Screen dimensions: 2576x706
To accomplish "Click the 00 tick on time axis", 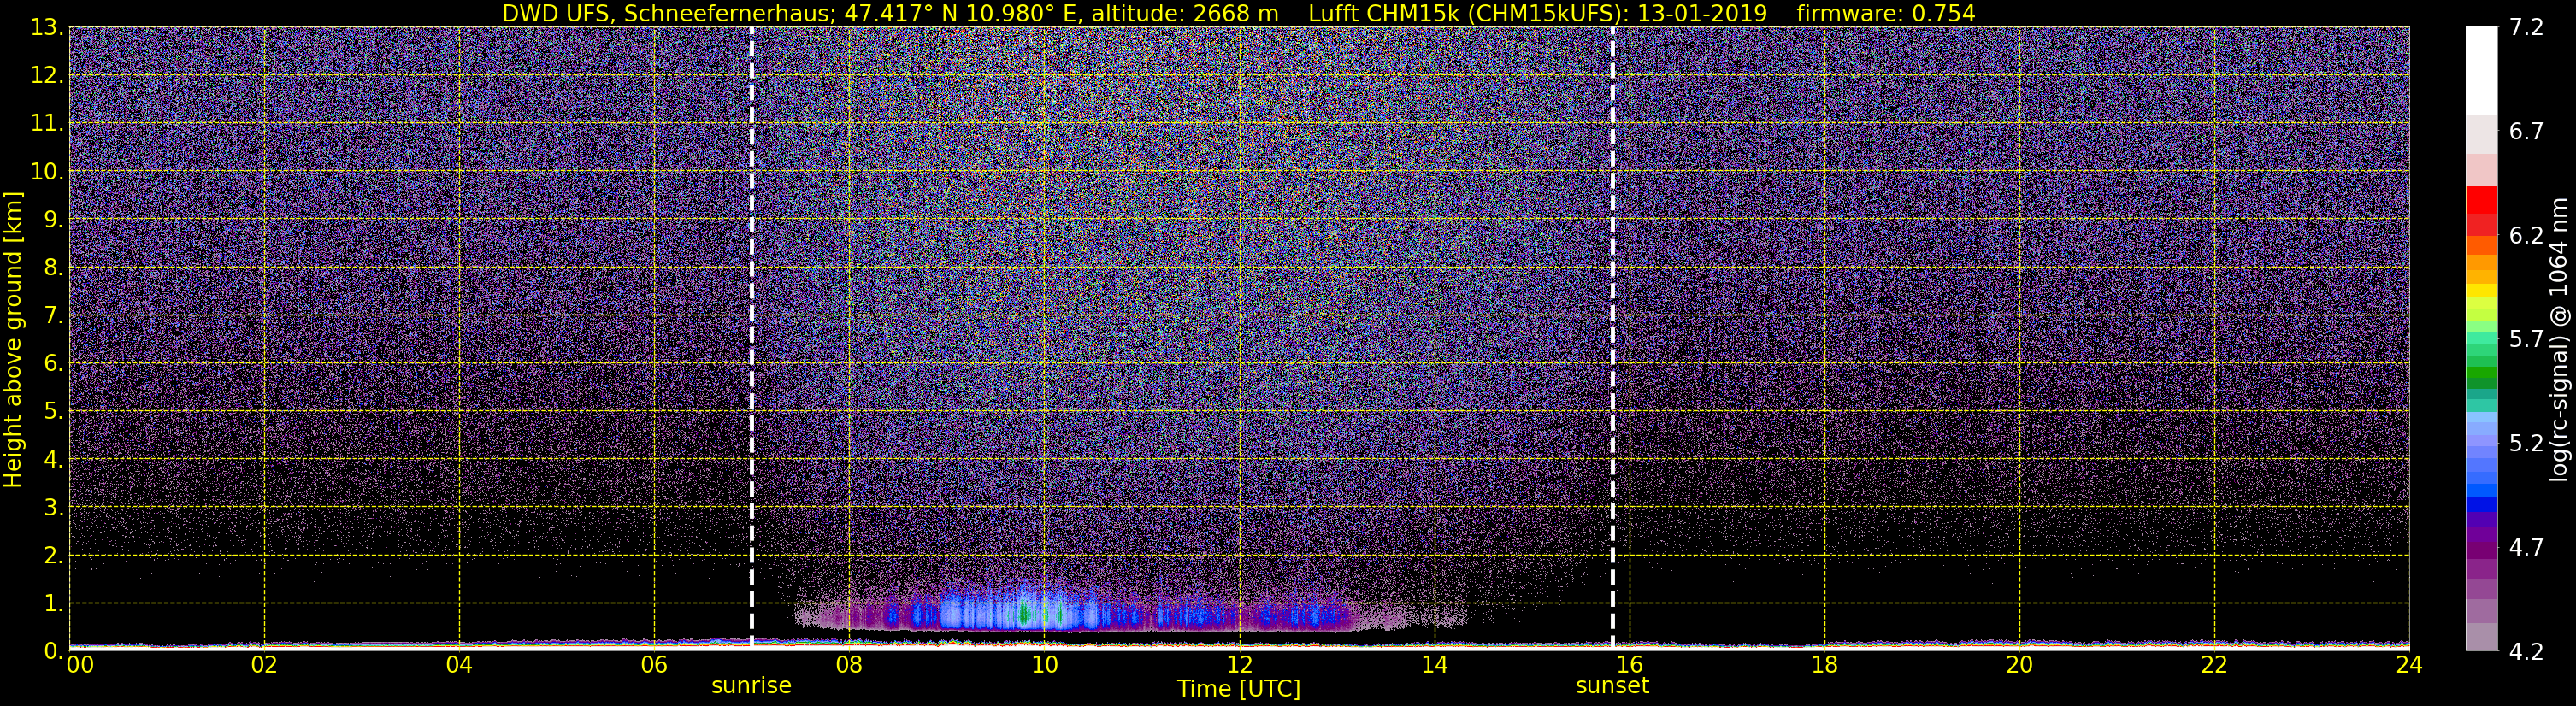I will (79, 665).
